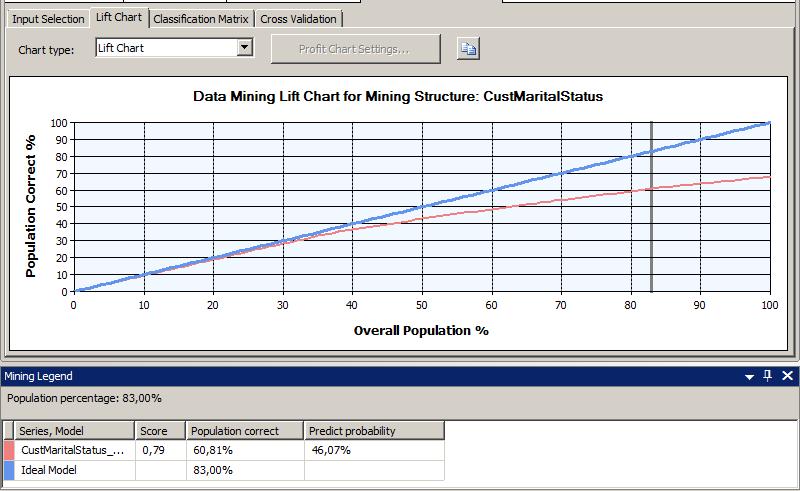Click the 46,07% predict probability cell
Viewport: 800px width, 491px height.
pyautogui.click(x=374, y=450)
